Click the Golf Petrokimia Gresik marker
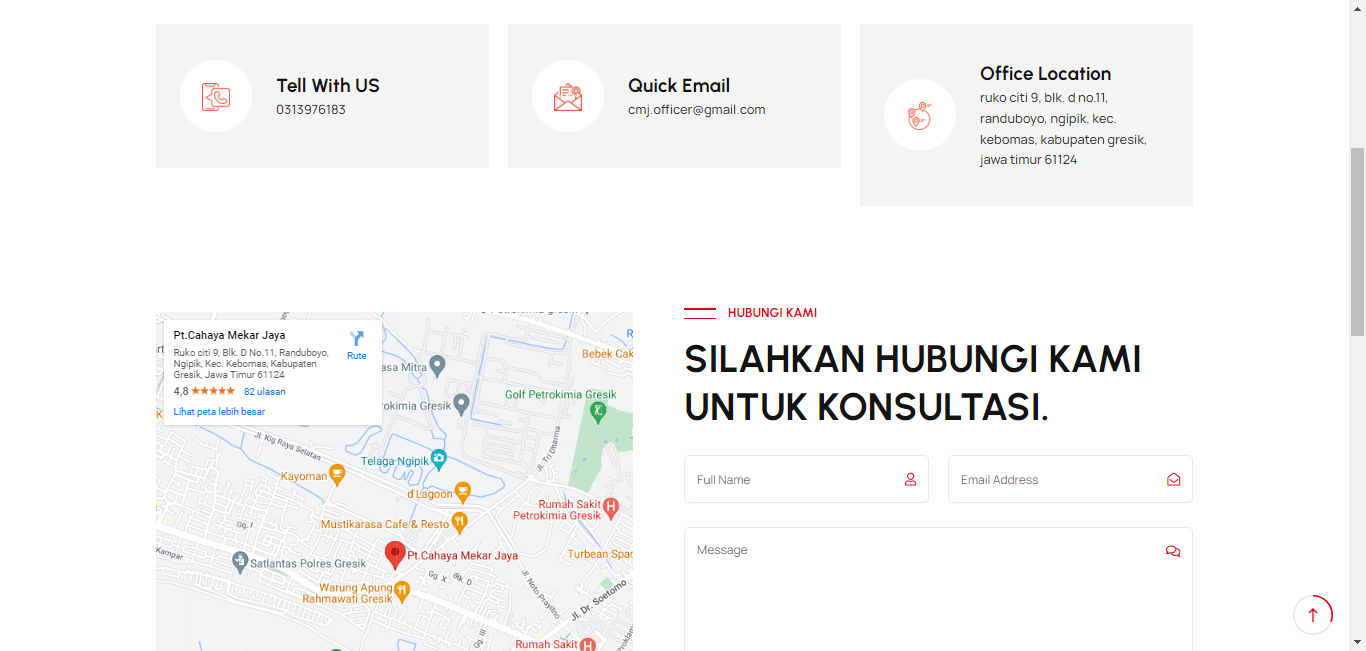The height and width of the screenshot is (651, 1366). (x=598, y=410)
